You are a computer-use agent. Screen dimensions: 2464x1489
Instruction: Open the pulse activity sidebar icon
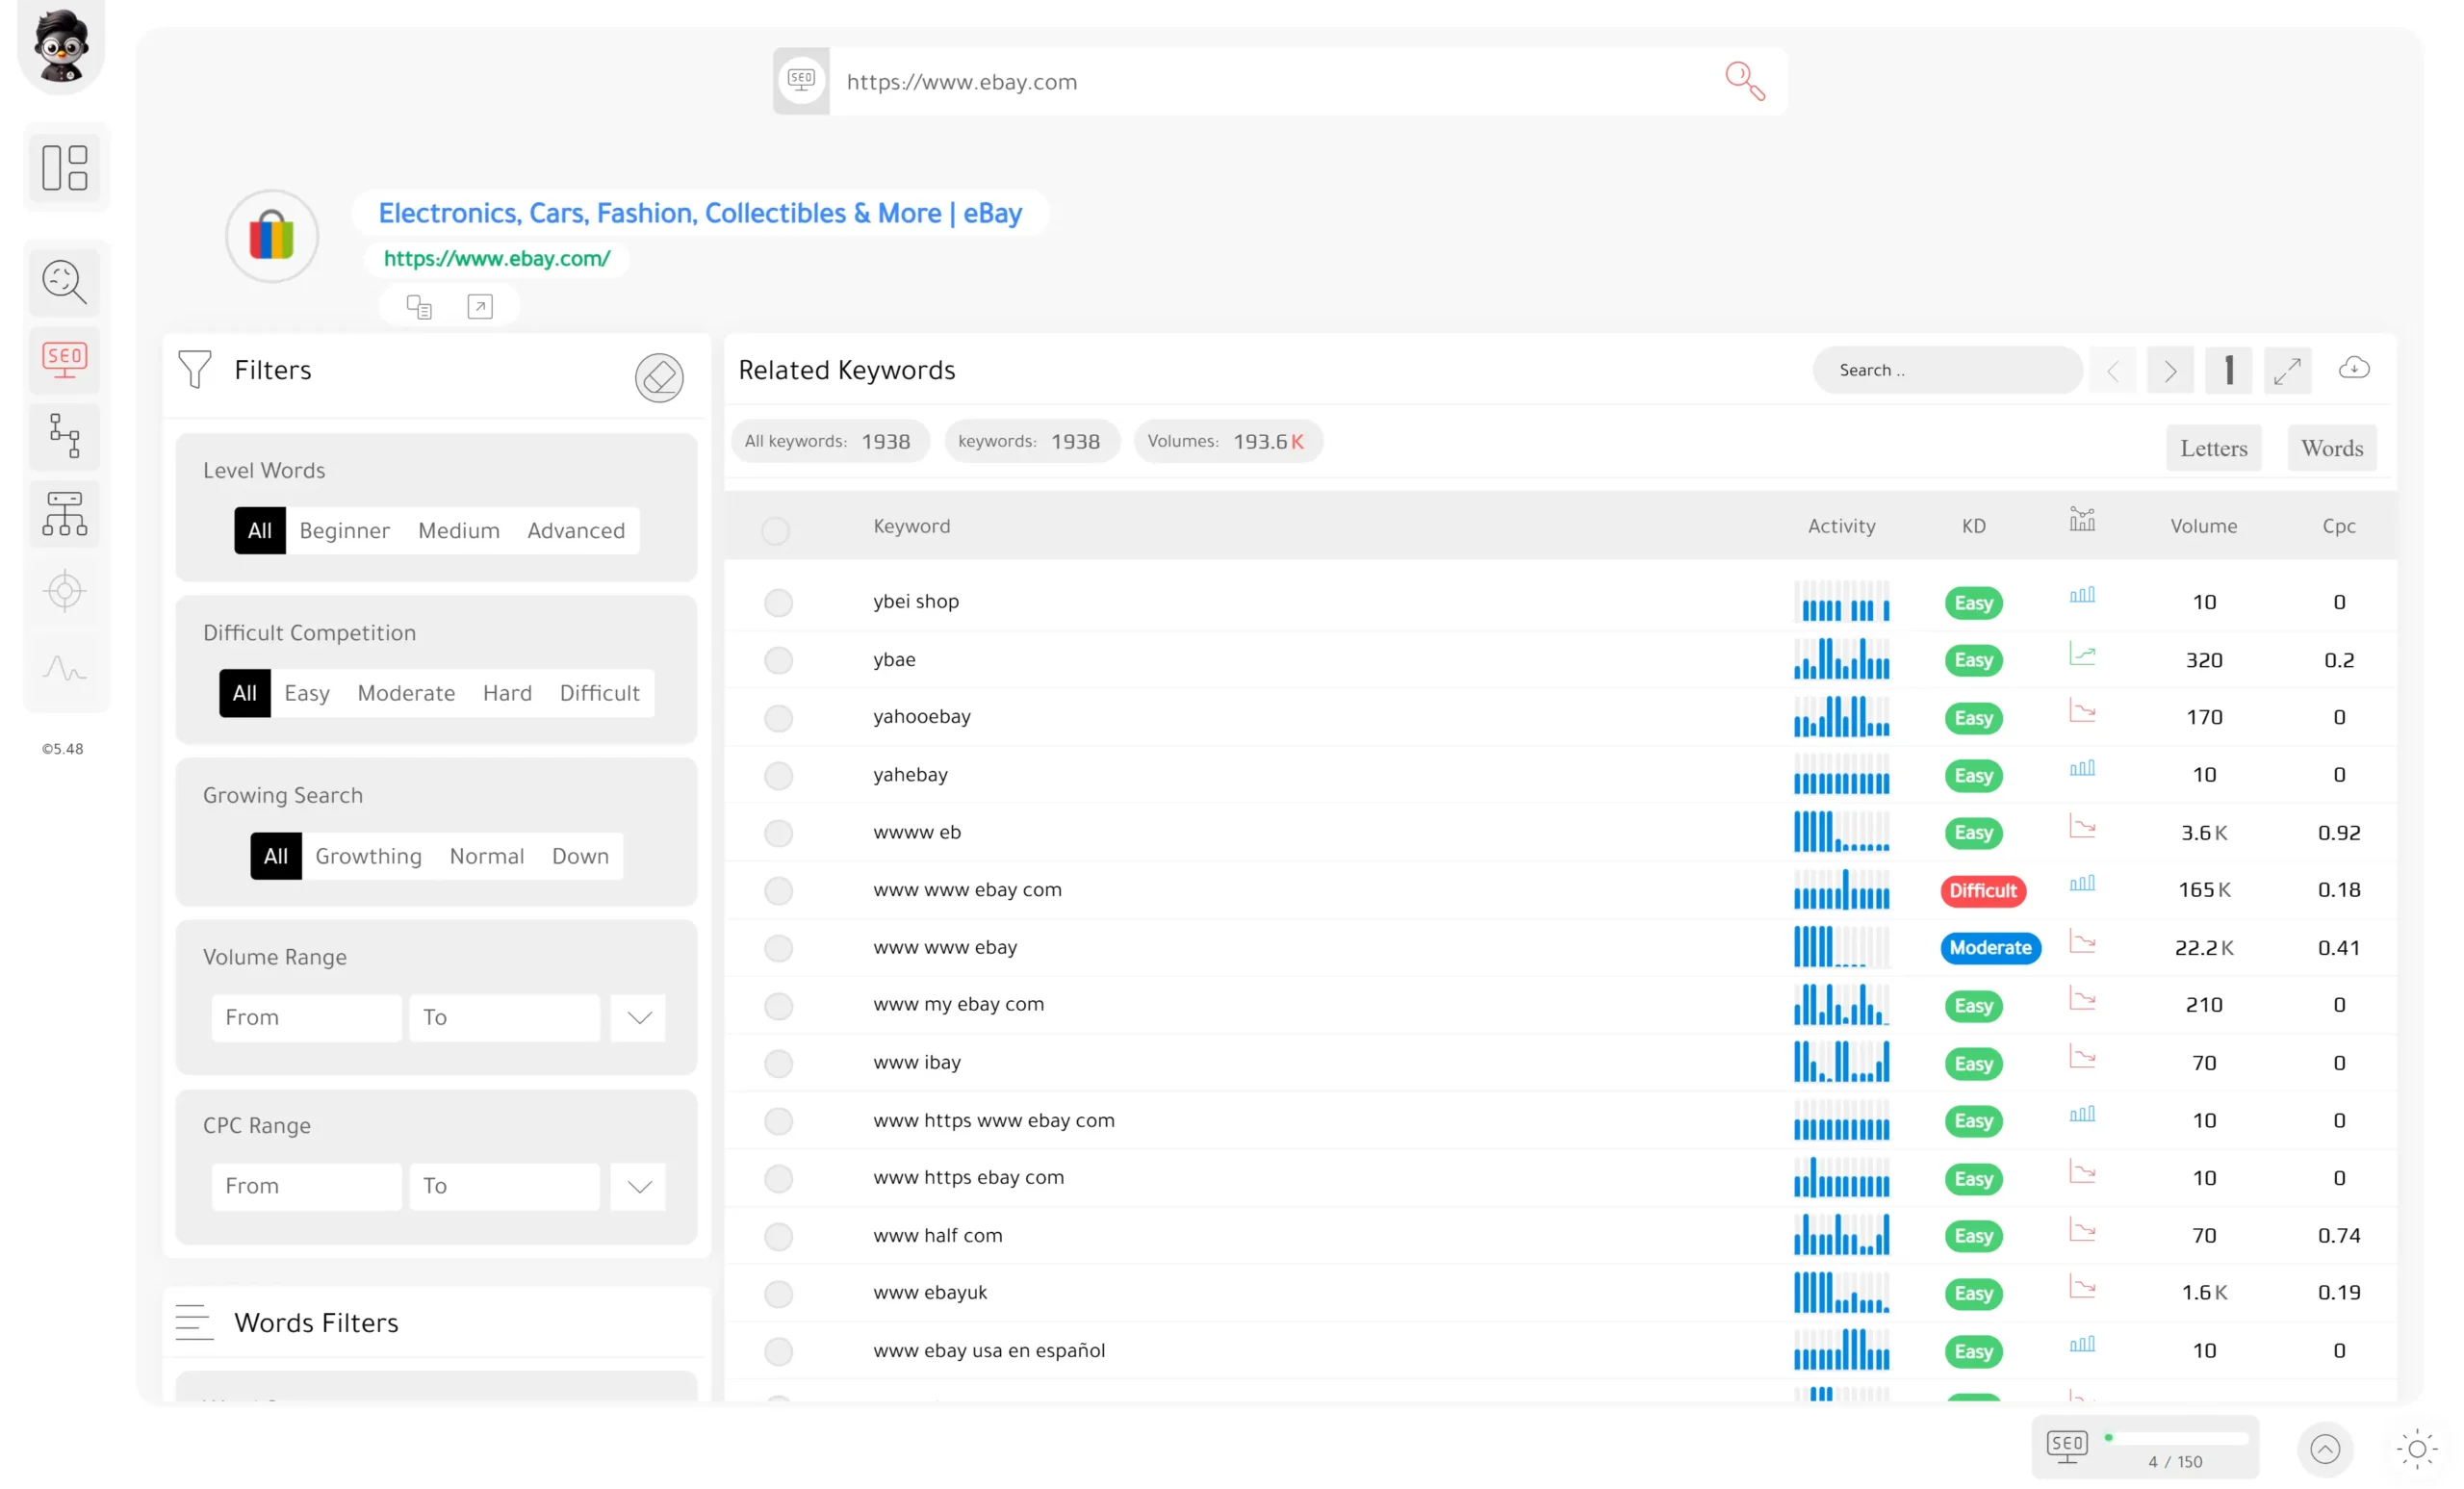pyautogui.click(x=65, y=668)
